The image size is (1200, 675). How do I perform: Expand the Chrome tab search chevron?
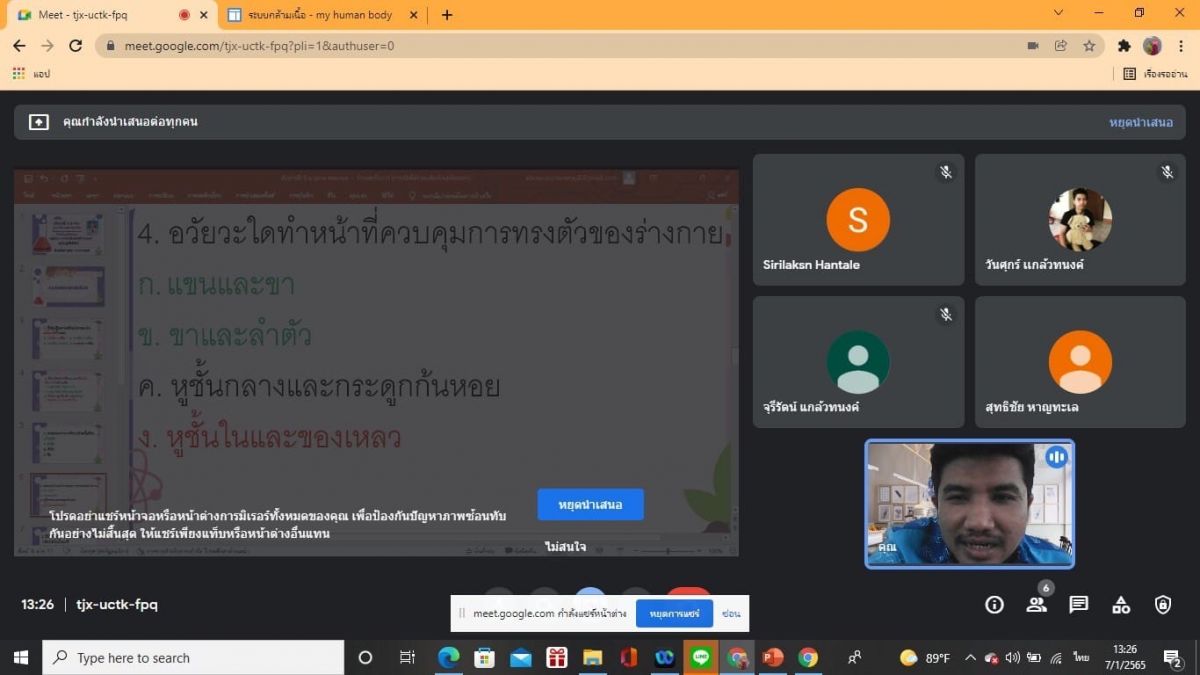pyautogui.click(x=1059, y=13)
